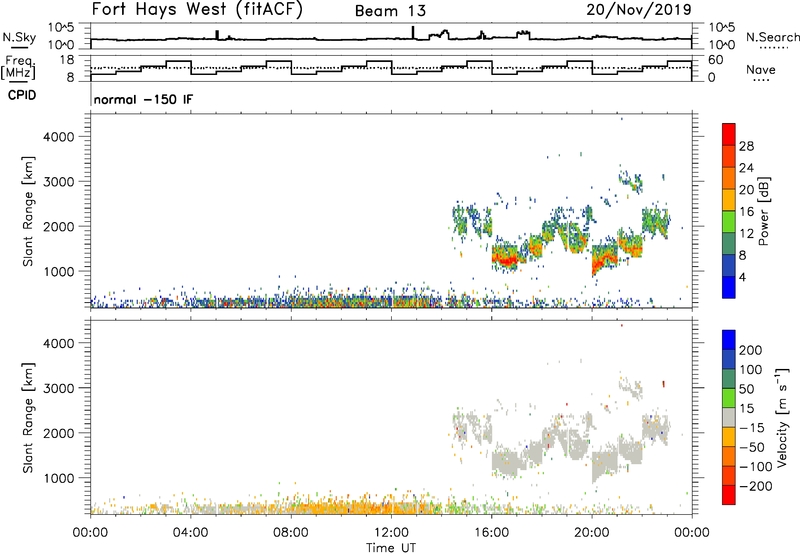This screenshot has height=554, width=800.
Task: Click the '16' tick on power colorbar
Action: click(746, 212)
